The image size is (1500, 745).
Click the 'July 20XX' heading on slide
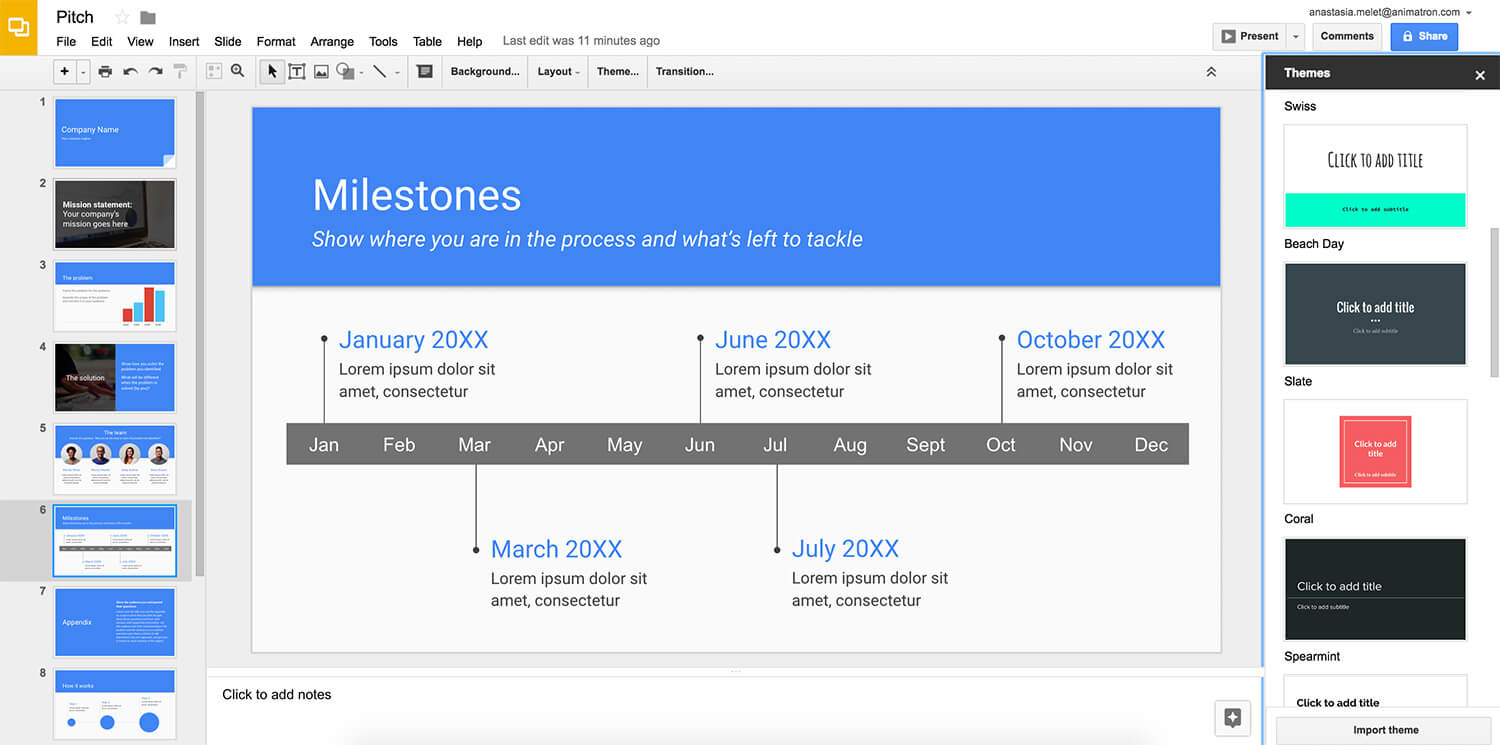click(845, 549)
